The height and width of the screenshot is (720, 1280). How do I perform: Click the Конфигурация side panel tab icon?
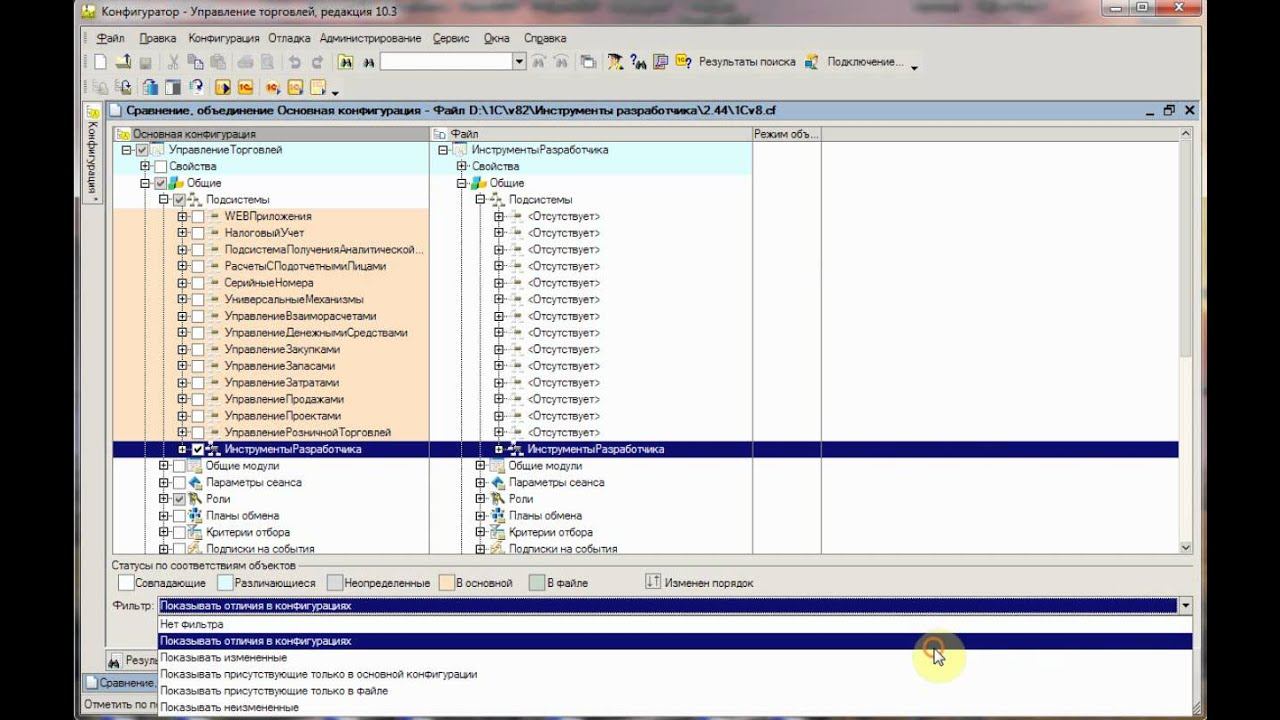93,111
